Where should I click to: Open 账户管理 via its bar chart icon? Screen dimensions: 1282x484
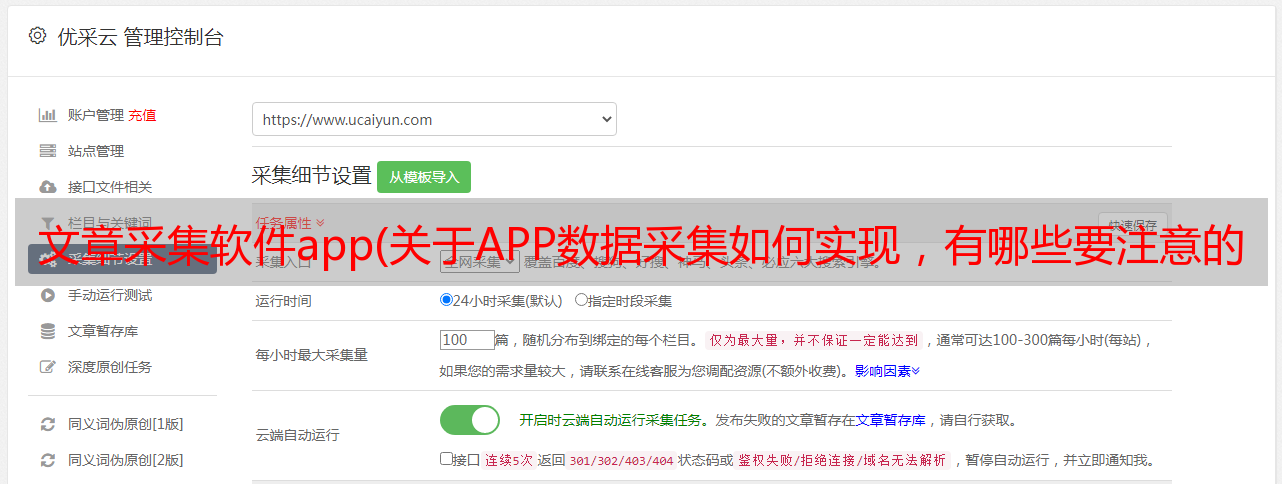[x=47, y=115]
